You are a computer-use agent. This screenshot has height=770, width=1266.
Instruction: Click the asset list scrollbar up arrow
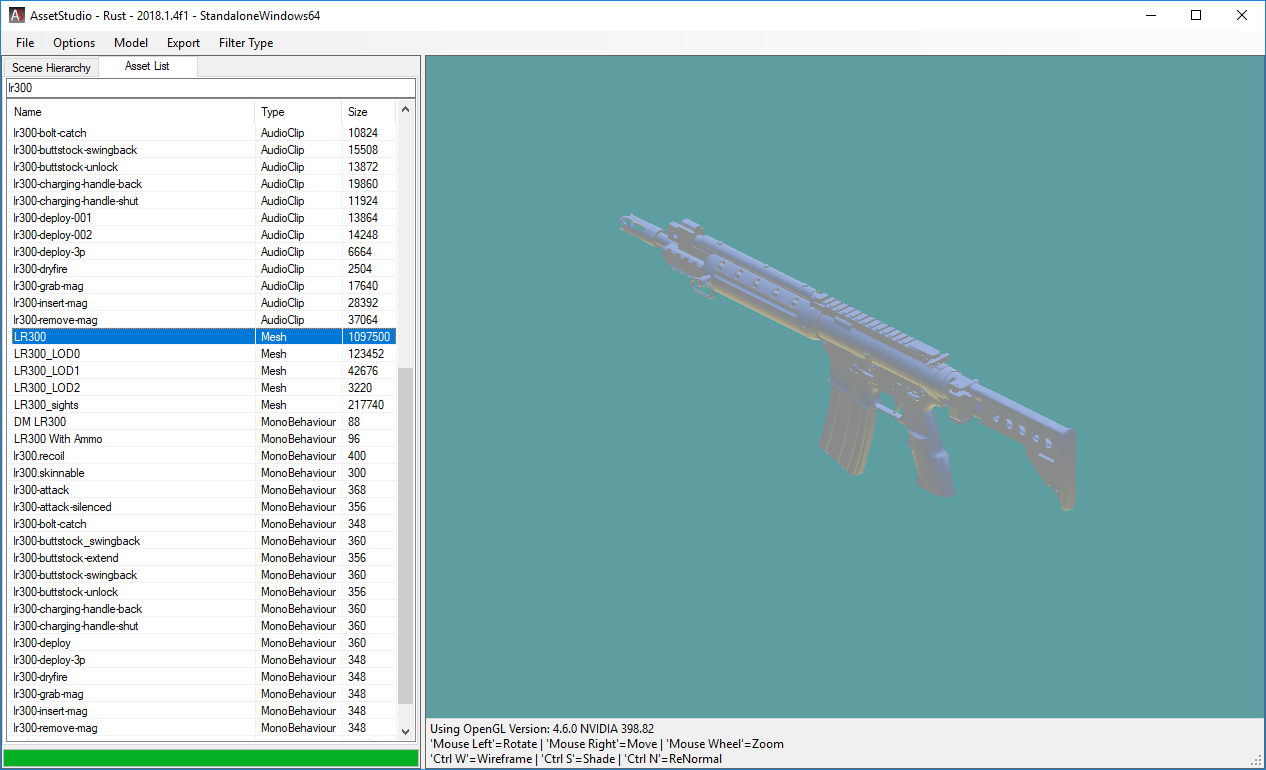pyautogui.click(x=405, y=108)
